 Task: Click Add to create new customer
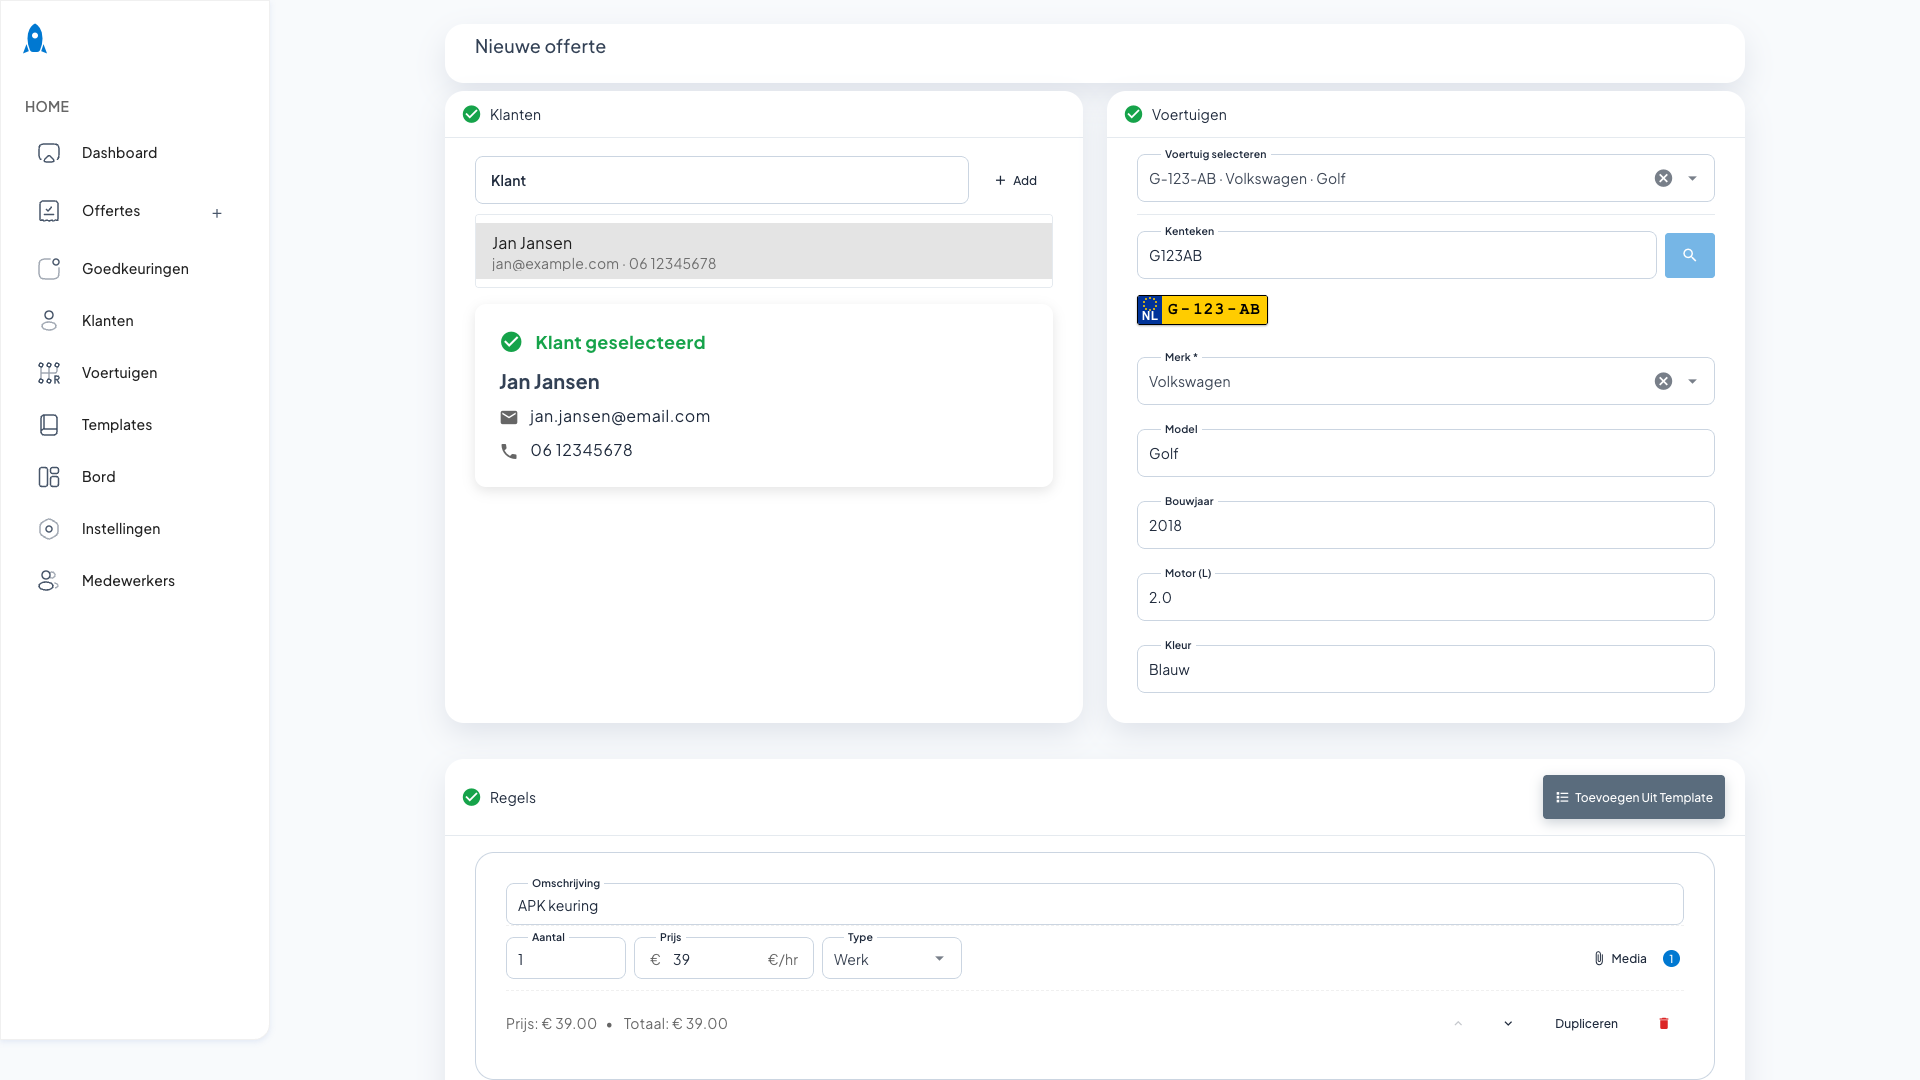pyautogui.click(x=1015, y=181)
